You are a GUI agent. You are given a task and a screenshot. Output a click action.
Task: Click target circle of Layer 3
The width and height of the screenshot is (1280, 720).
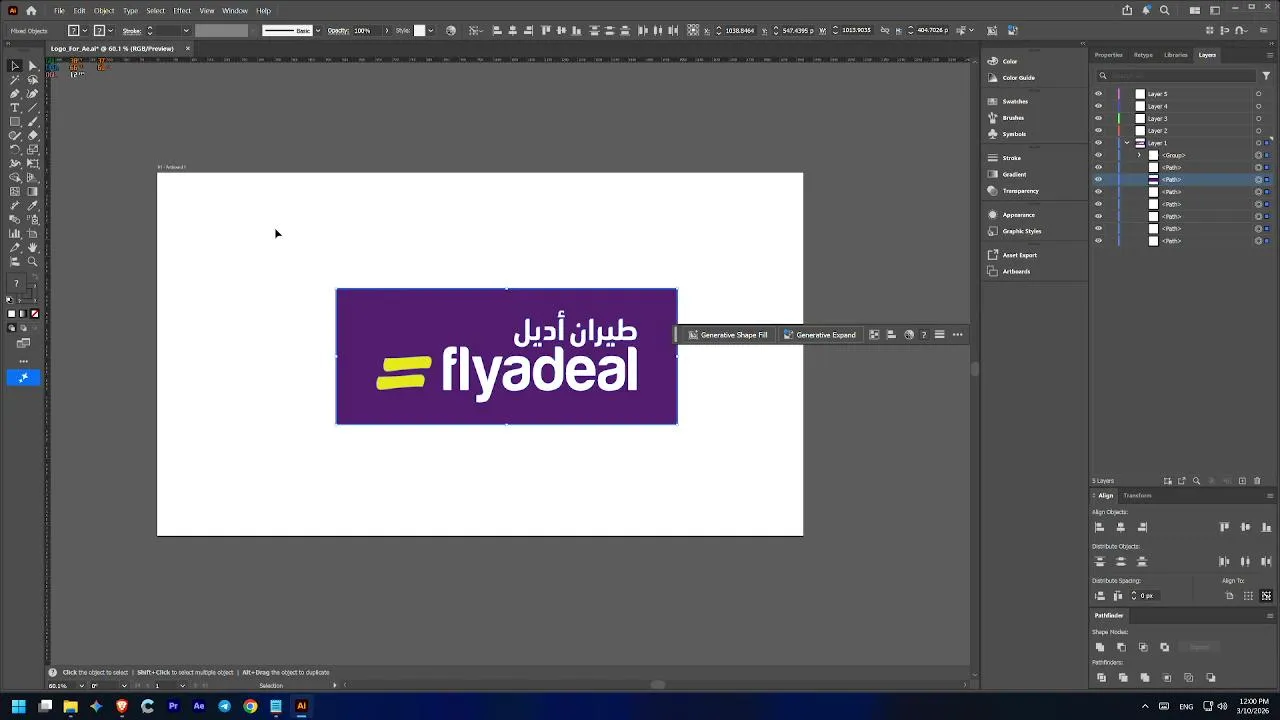[x=1259, y=118]
